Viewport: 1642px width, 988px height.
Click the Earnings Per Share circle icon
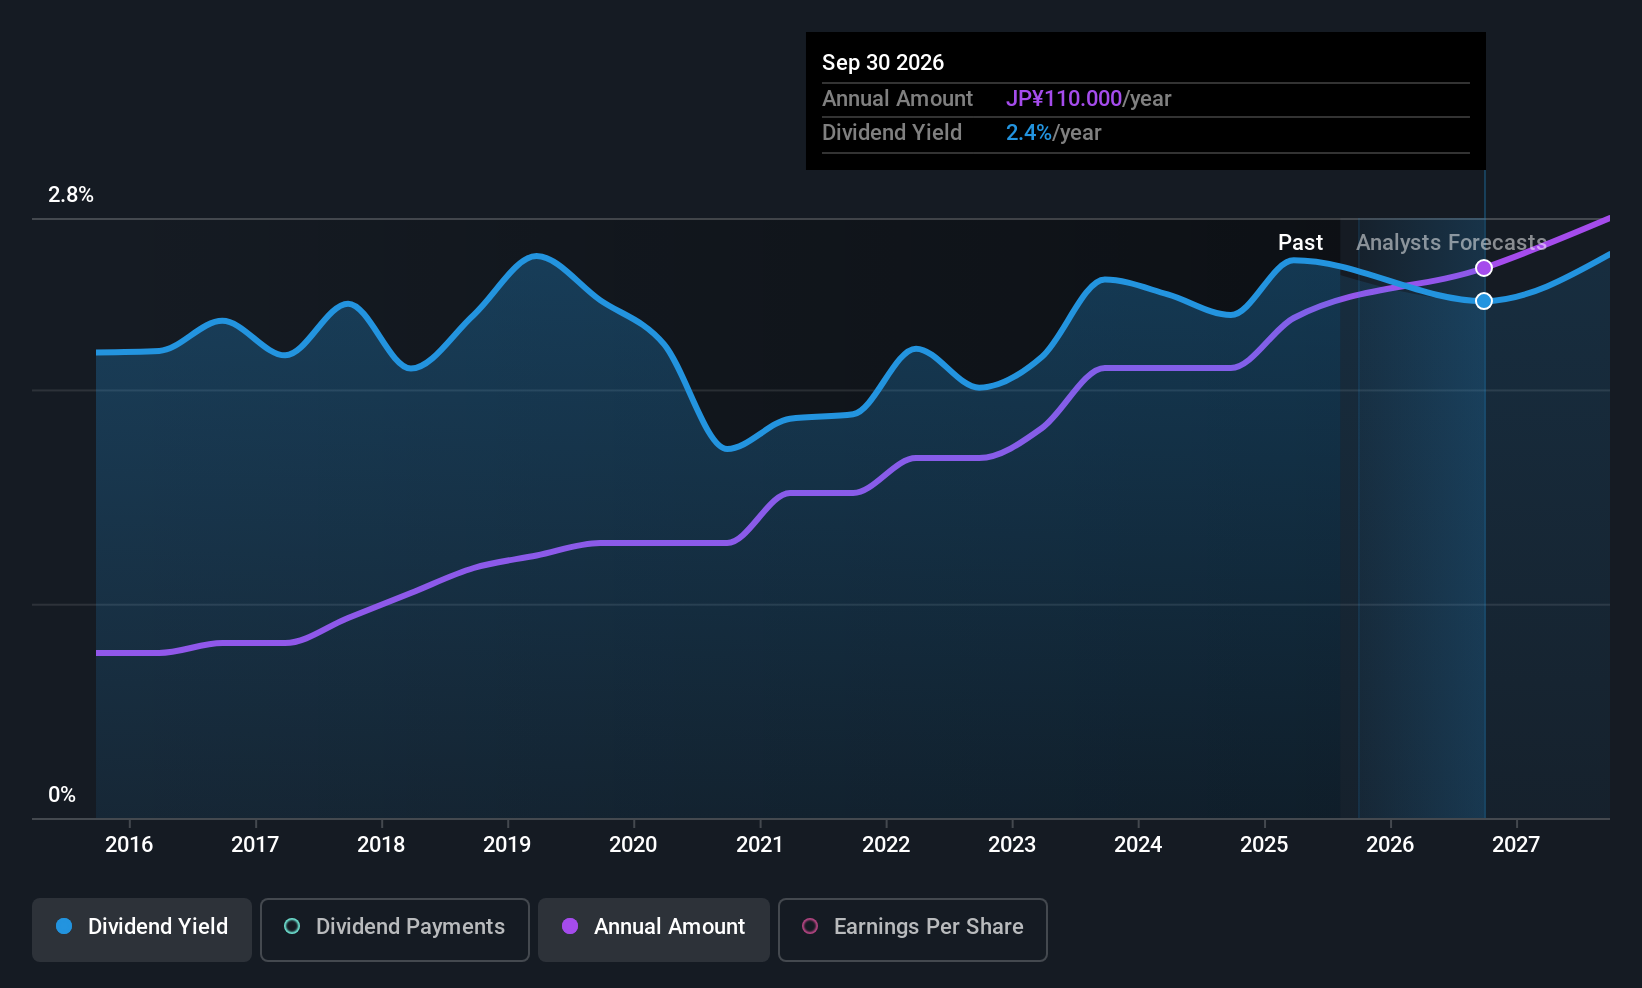click(x=810, y=927)
